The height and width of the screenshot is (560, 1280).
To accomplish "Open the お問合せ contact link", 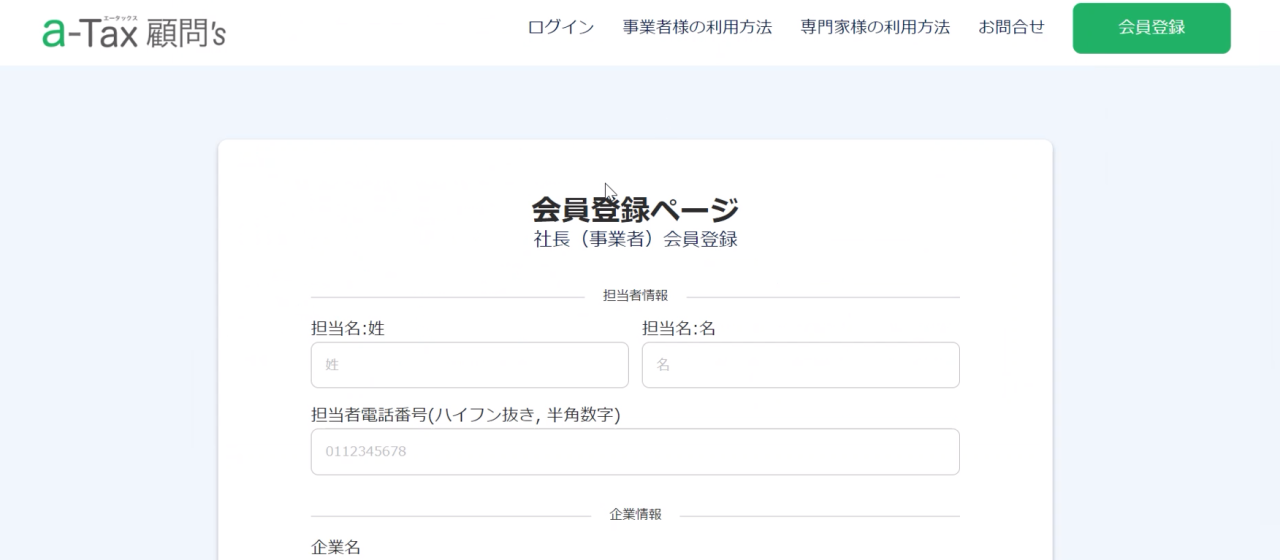I will click(x=1011, y=28).
